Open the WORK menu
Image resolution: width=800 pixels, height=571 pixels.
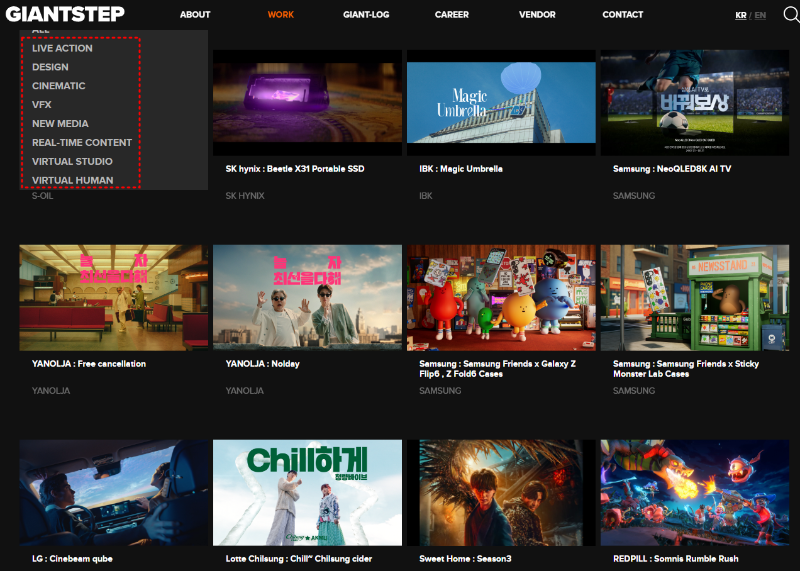(x=281, y=15)
